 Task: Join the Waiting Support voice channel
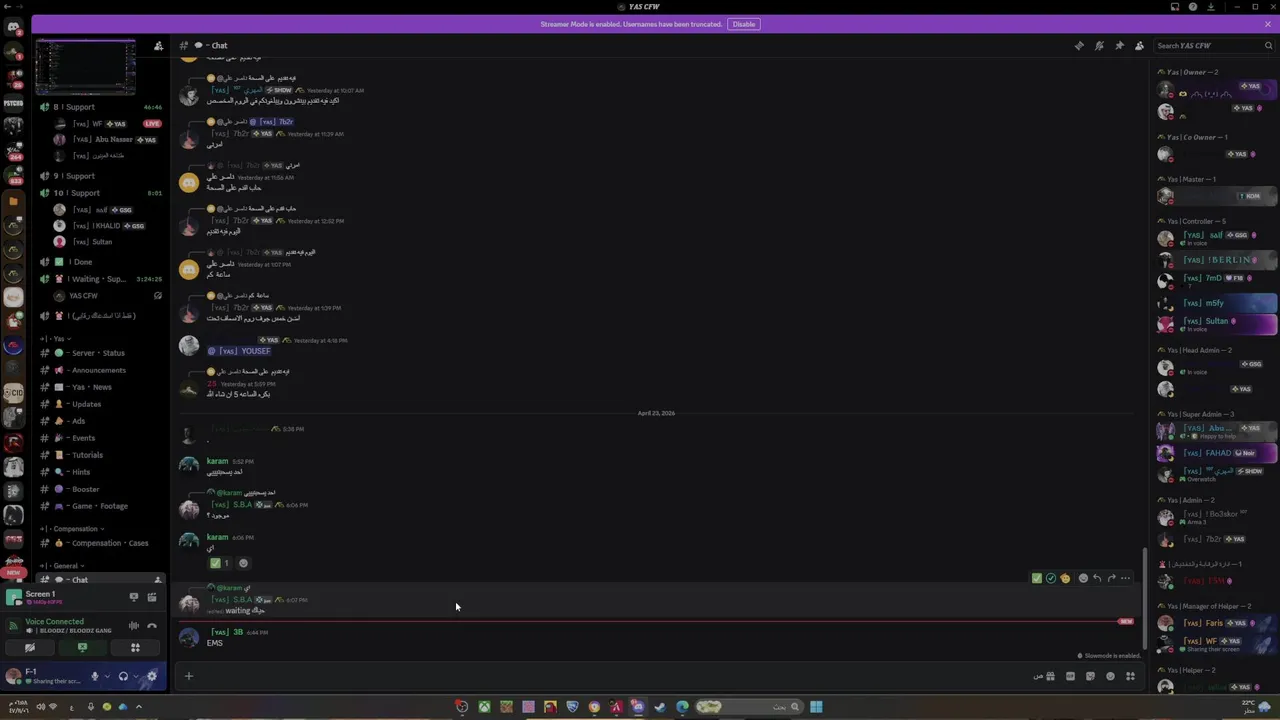click(x=100, y=279)
